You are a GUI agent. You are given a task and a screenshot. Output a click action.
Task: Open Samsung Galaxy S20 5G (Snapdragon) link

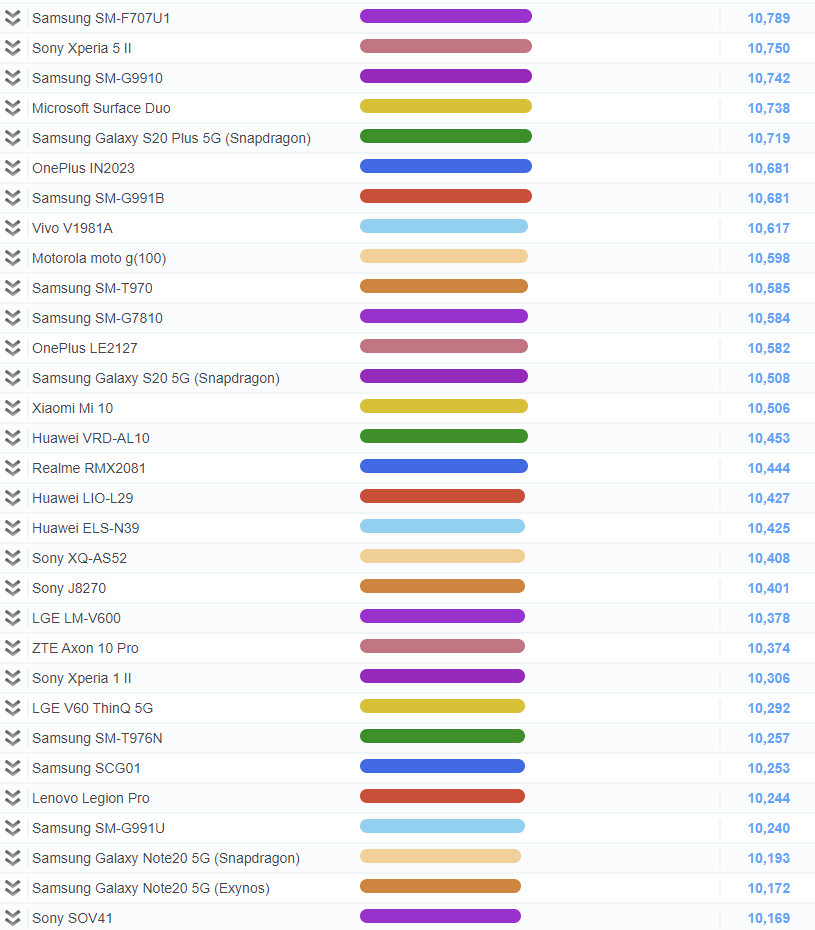(x=156, y=378)
